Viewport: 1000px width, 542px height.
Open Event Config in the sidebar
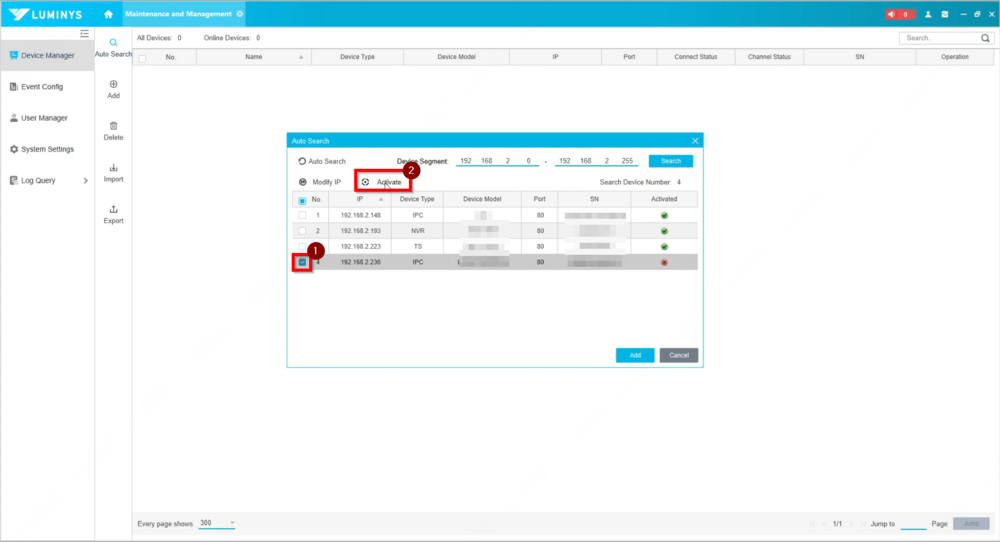click(x=42, y=87)
